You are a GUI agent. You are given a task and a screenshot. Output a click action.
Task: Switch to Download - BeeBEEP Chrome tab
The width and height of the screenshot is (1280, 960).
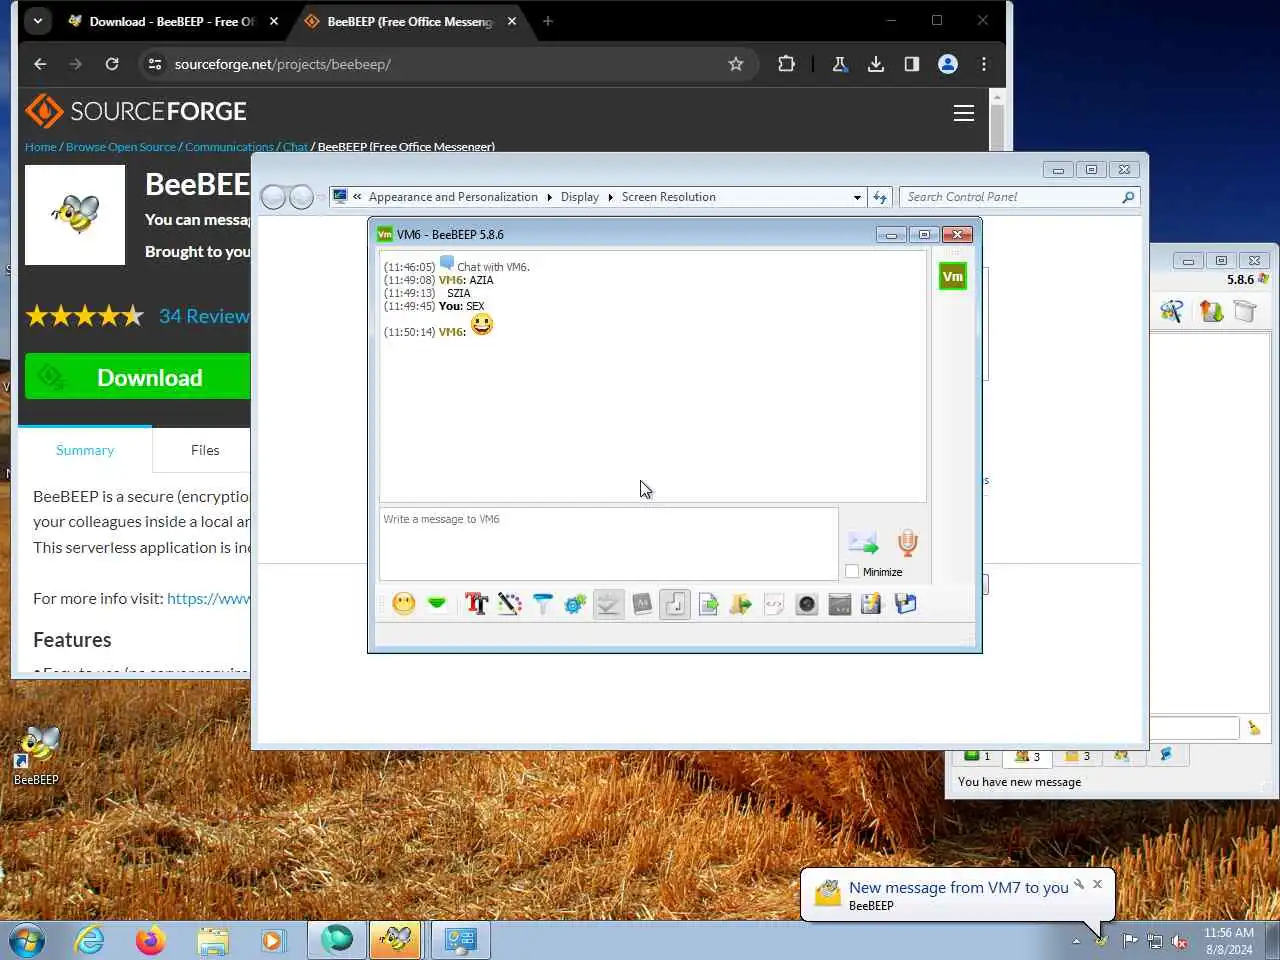(172, 21)
